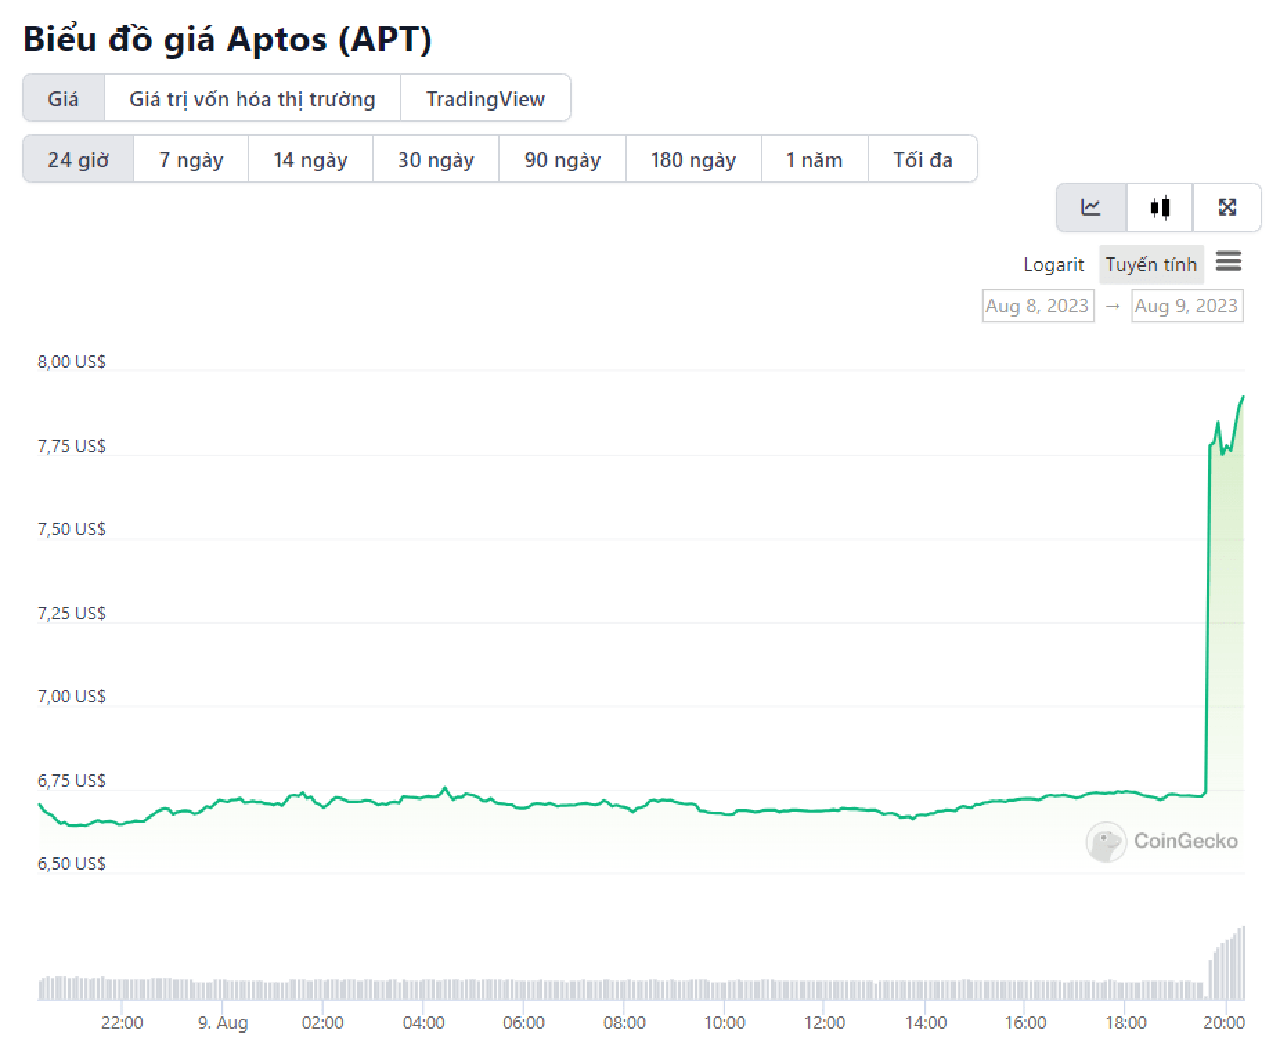The image size is (1280, 1055).
Task: Choose the 14 ngày time range
Action: tap(310, 159)
